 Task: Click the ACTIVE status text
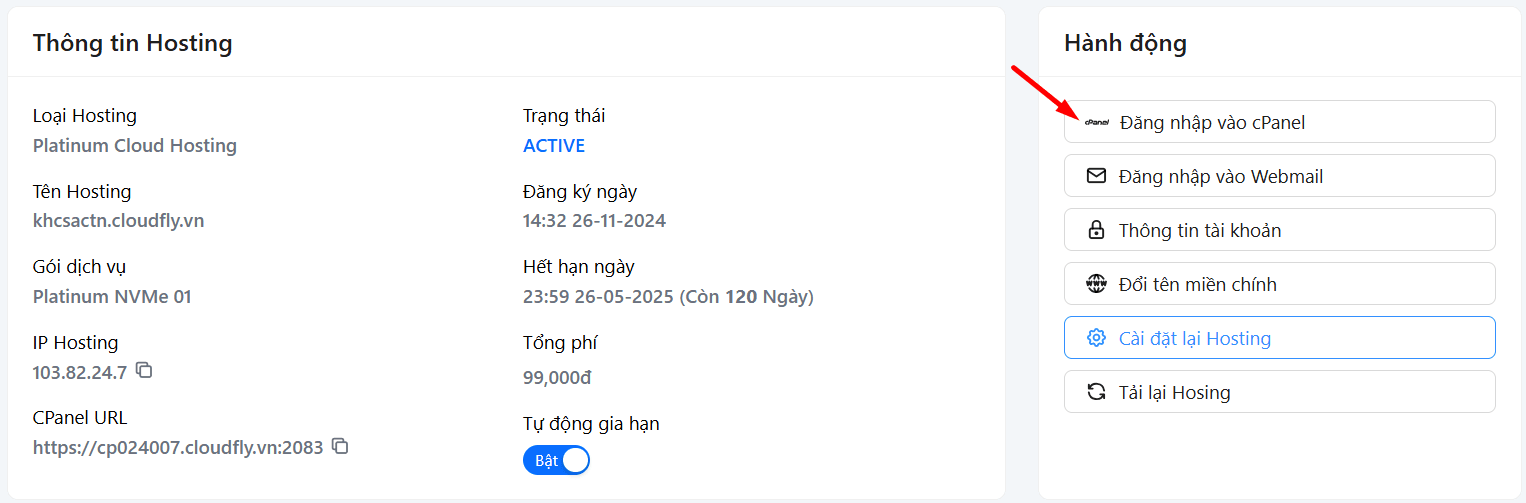[x=554, y=146]
